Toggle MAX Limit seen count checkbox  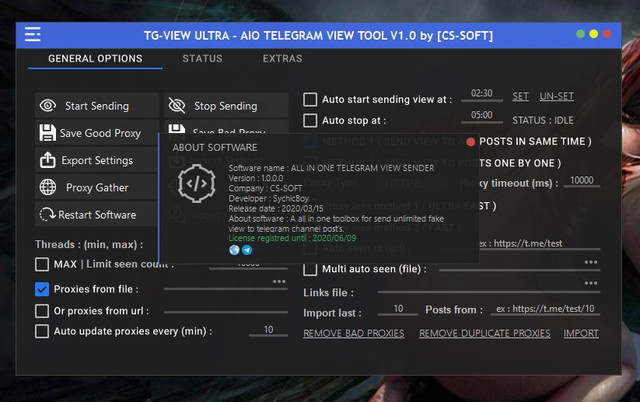tap(42, 264)
